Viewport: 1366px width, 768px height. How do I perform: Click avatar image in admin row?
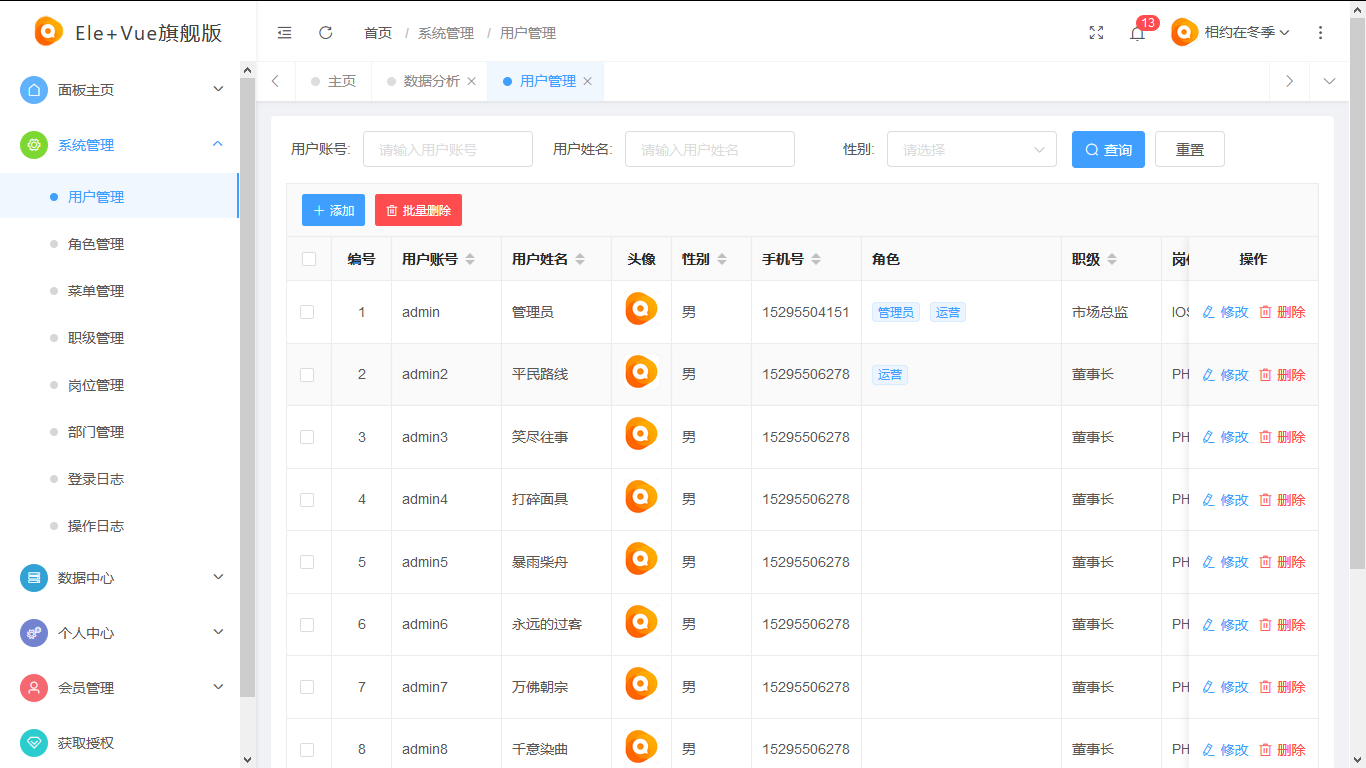(641, 309)
